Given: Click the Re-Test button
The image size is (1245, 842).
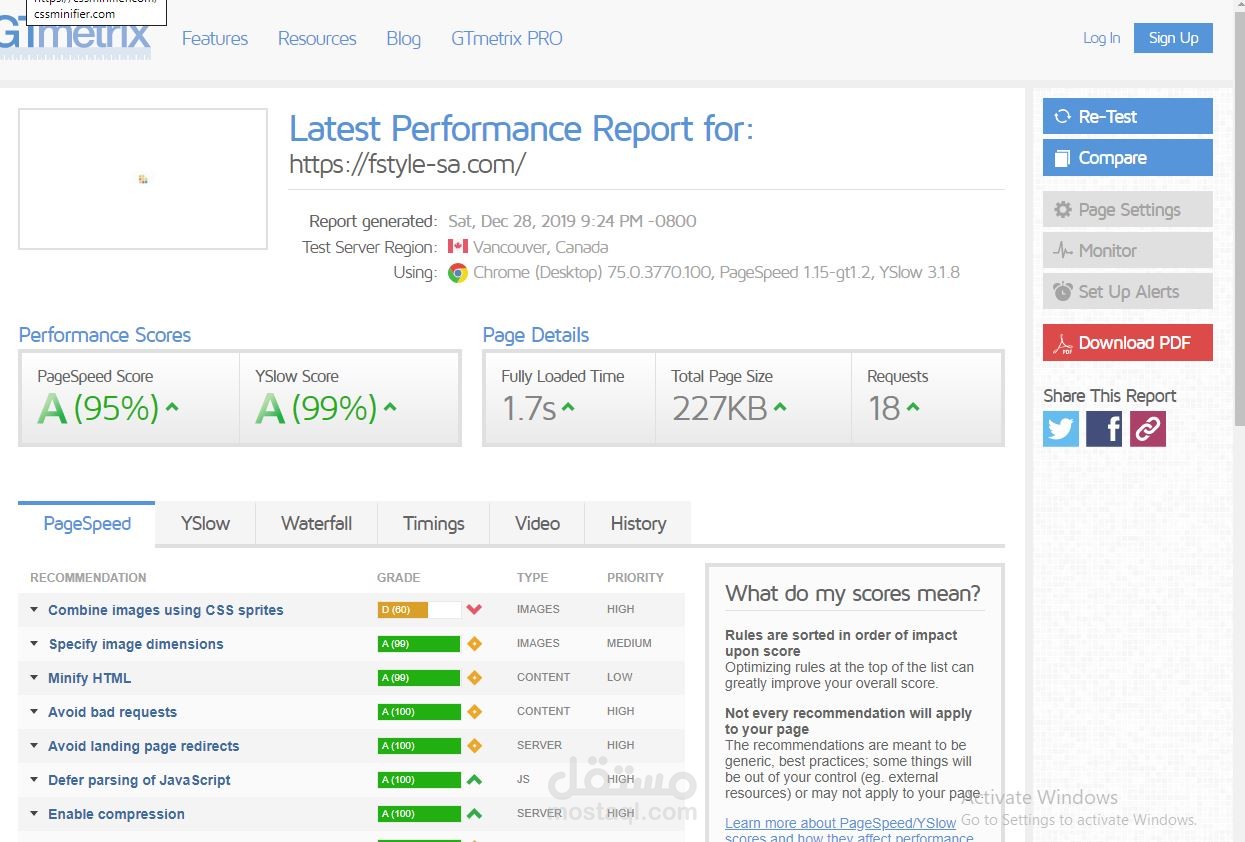Looking at the screenshot, I should pos(1127,116).
